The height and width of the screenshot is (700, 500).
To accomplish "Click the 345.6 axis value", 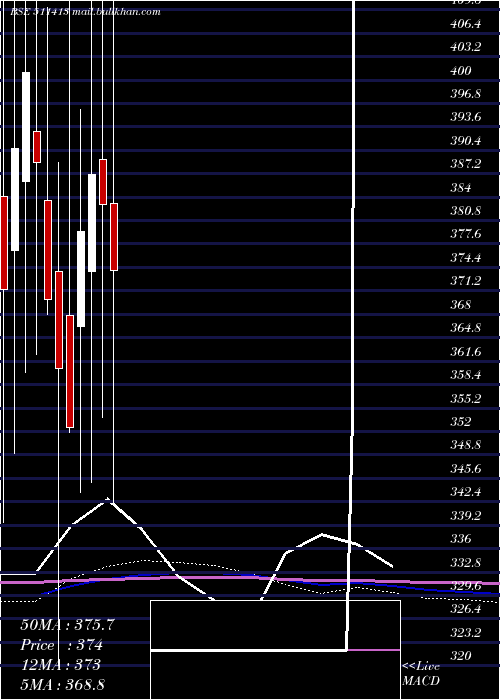I will (466, 468).
